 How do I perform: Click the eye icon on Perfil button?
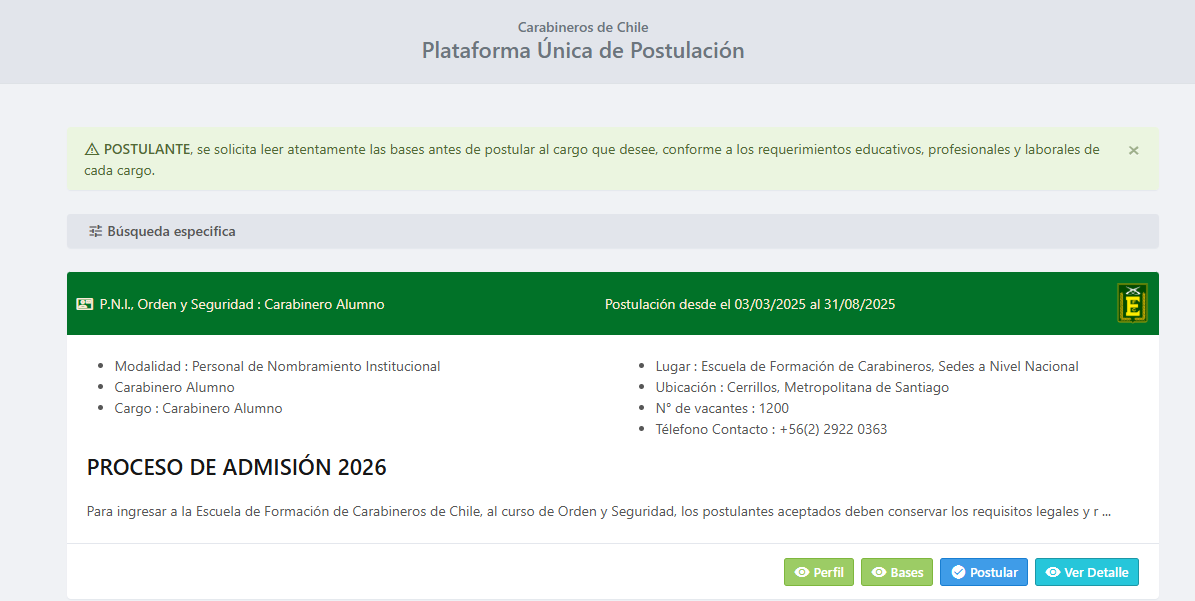pos(801,573)
